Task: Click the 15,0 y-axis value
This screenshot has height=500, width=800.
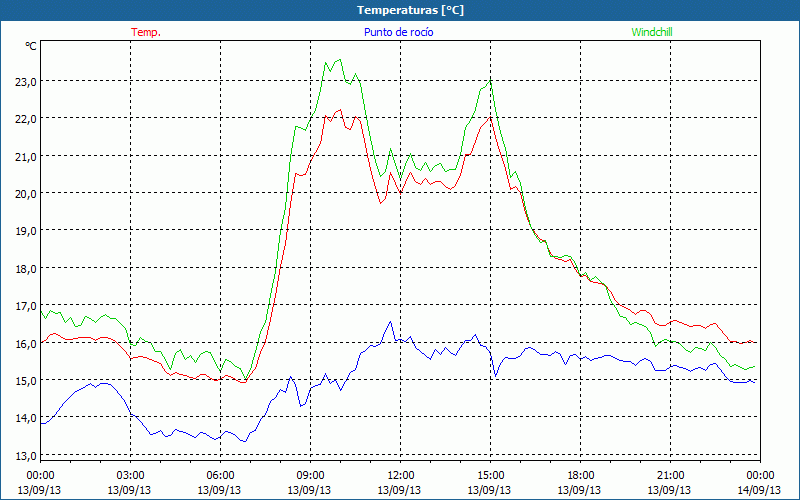Action: click(26, 381)
